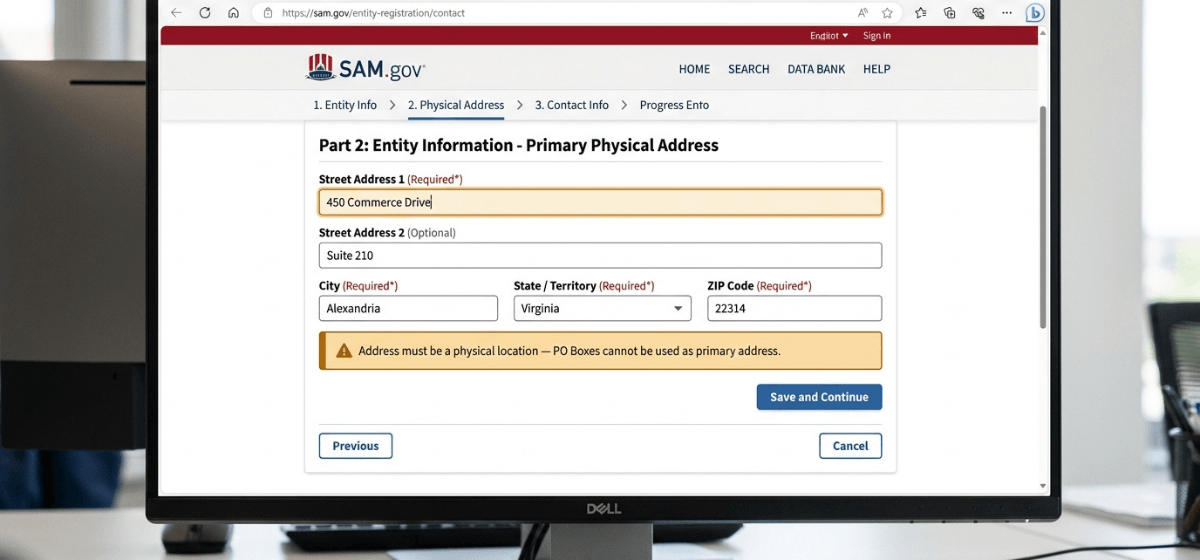Click the lock site info icon

[x=267, y=13]
